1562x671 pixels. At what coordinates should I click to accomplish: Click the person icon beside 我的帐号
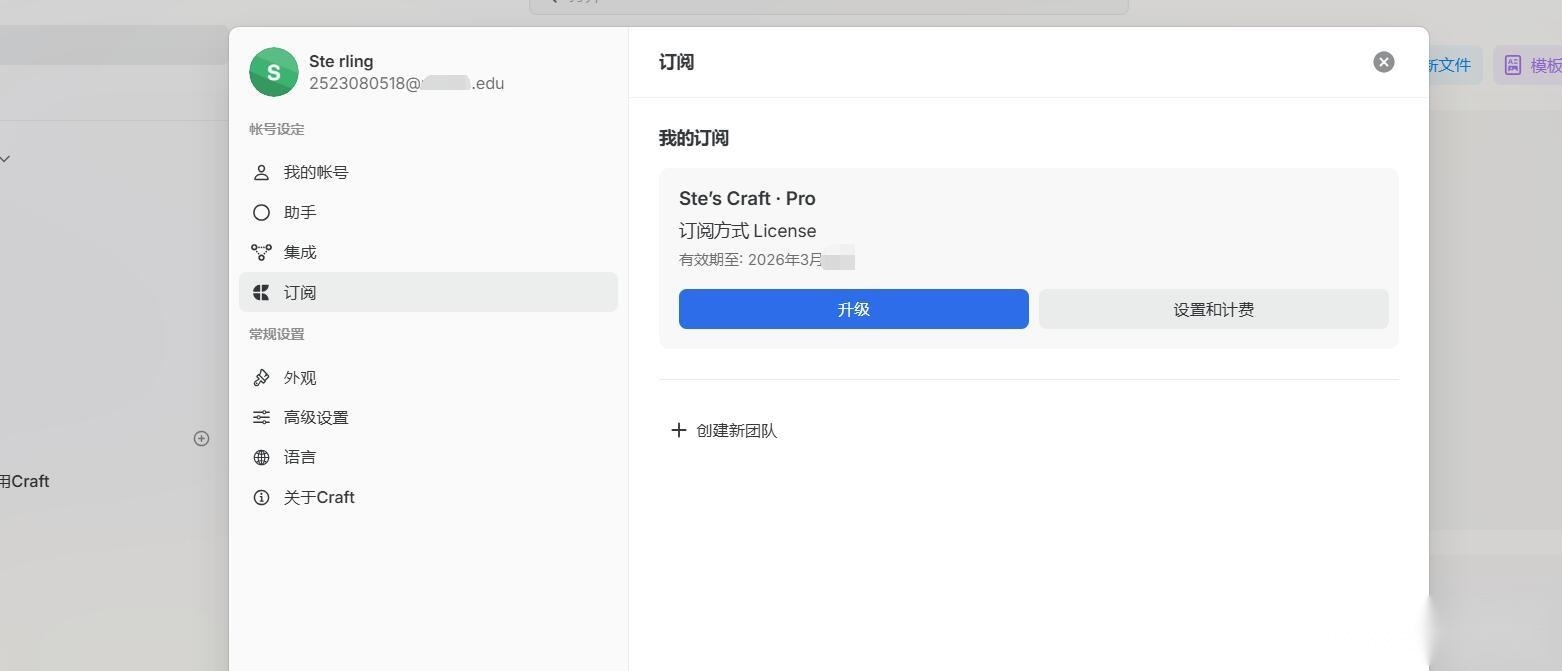click(261, 172)
